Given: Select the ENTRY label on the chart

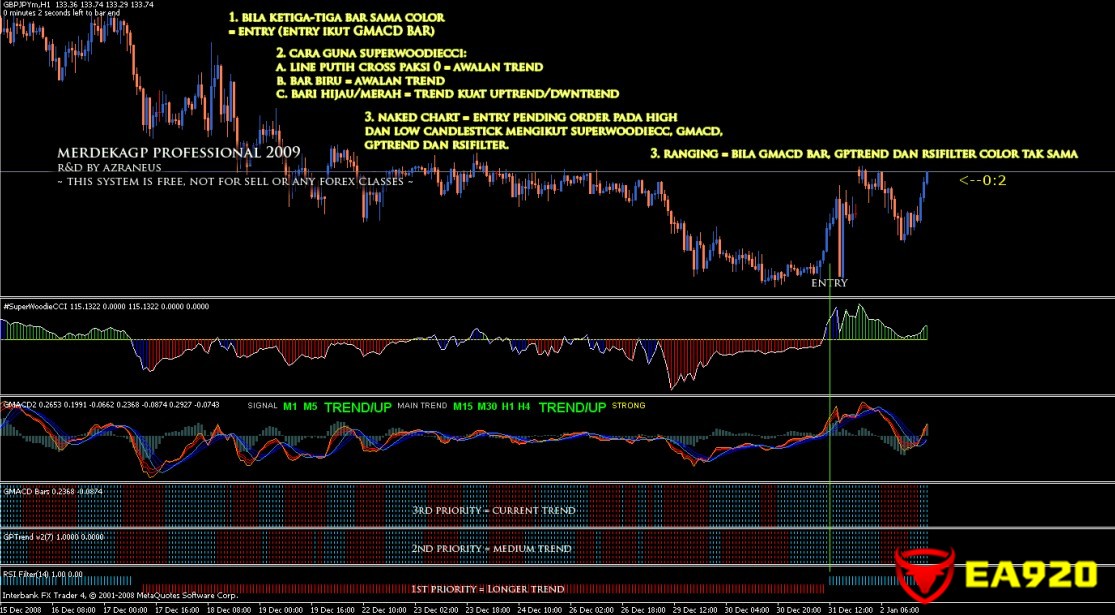Looking at the screenshot, I should (x=829, y=283).
